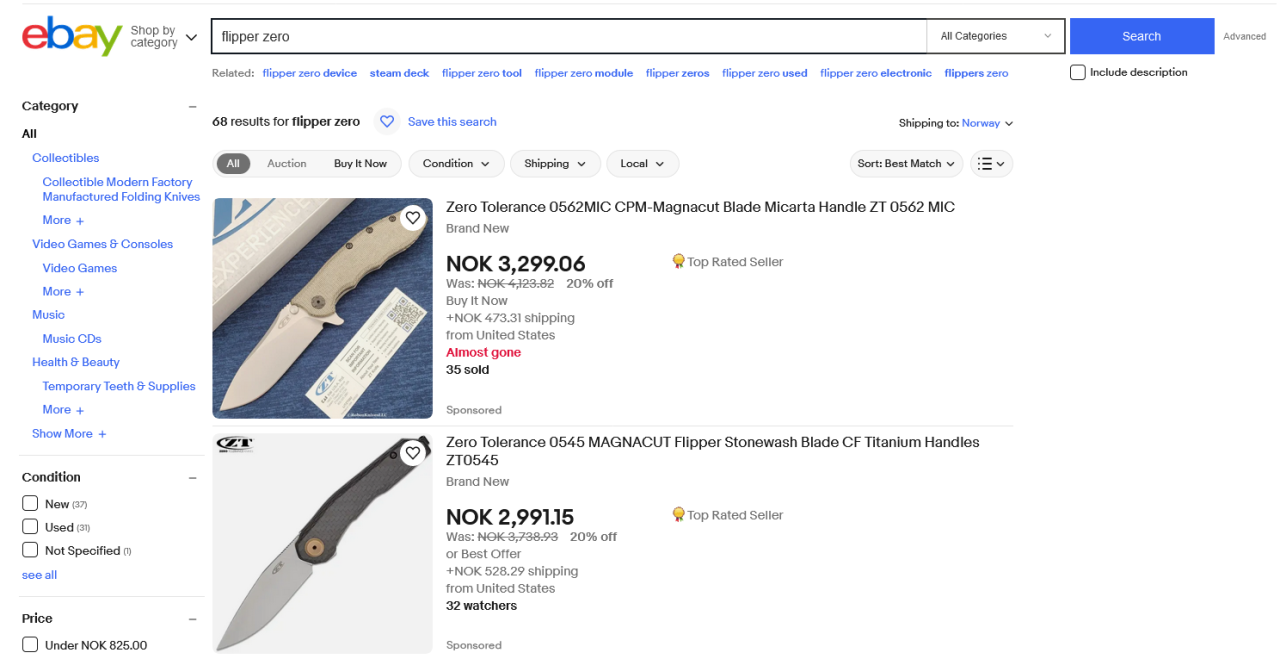Click the first knife listing thumbnail
Viewport: 1280px width, 659px height.
(x=322, y=307)
